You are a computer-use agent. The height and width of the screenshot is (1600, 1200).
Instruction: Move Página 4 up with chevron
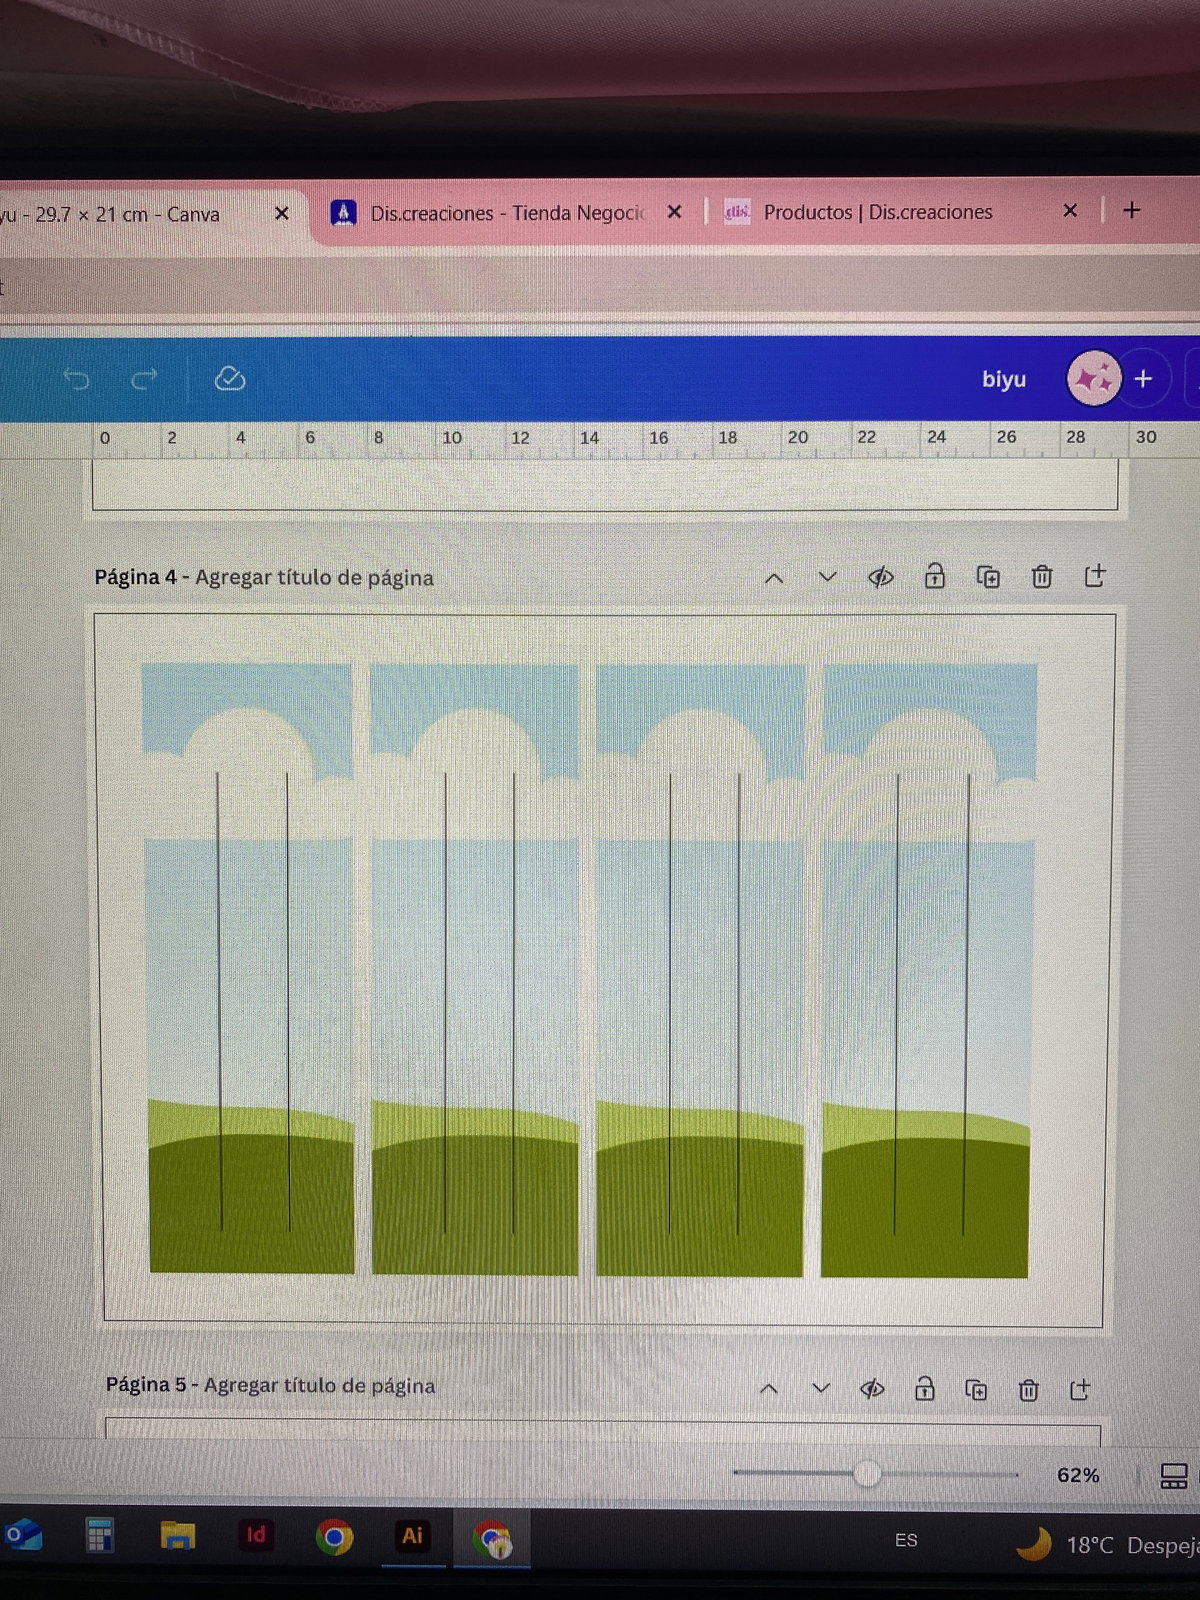click(774, 578)
